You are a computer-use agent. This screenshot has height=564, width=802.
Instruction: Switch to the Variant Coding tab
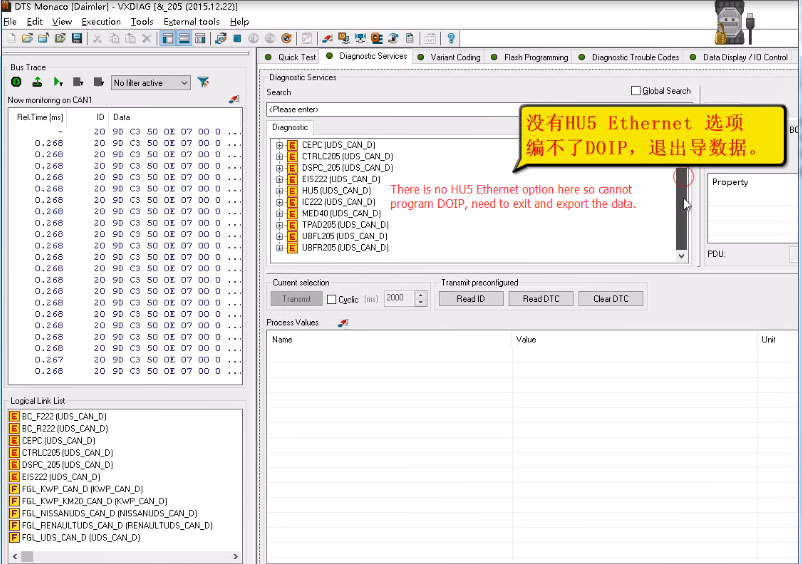(x=450, y=57)
